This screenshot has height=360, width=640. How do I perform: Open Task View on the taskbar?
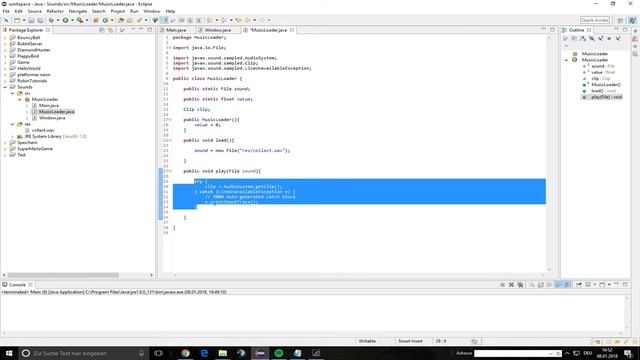(159, 353)
